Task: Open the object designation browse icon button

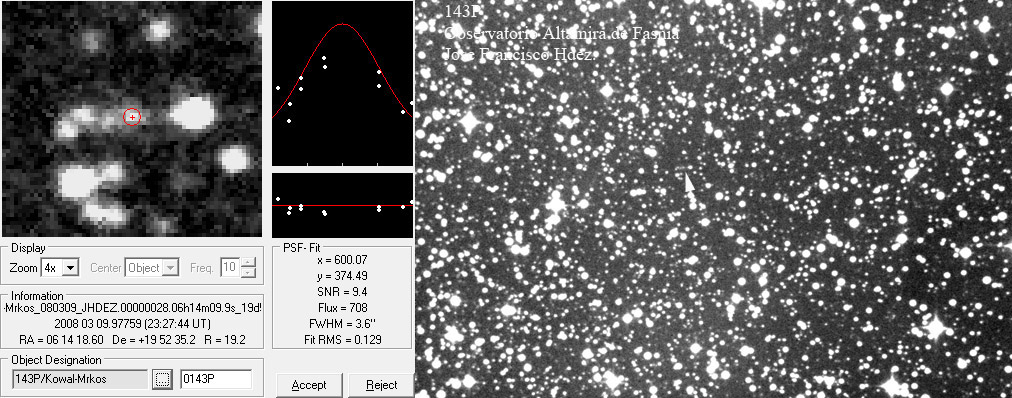Action: pyautogui.click(x=163, y=379)
